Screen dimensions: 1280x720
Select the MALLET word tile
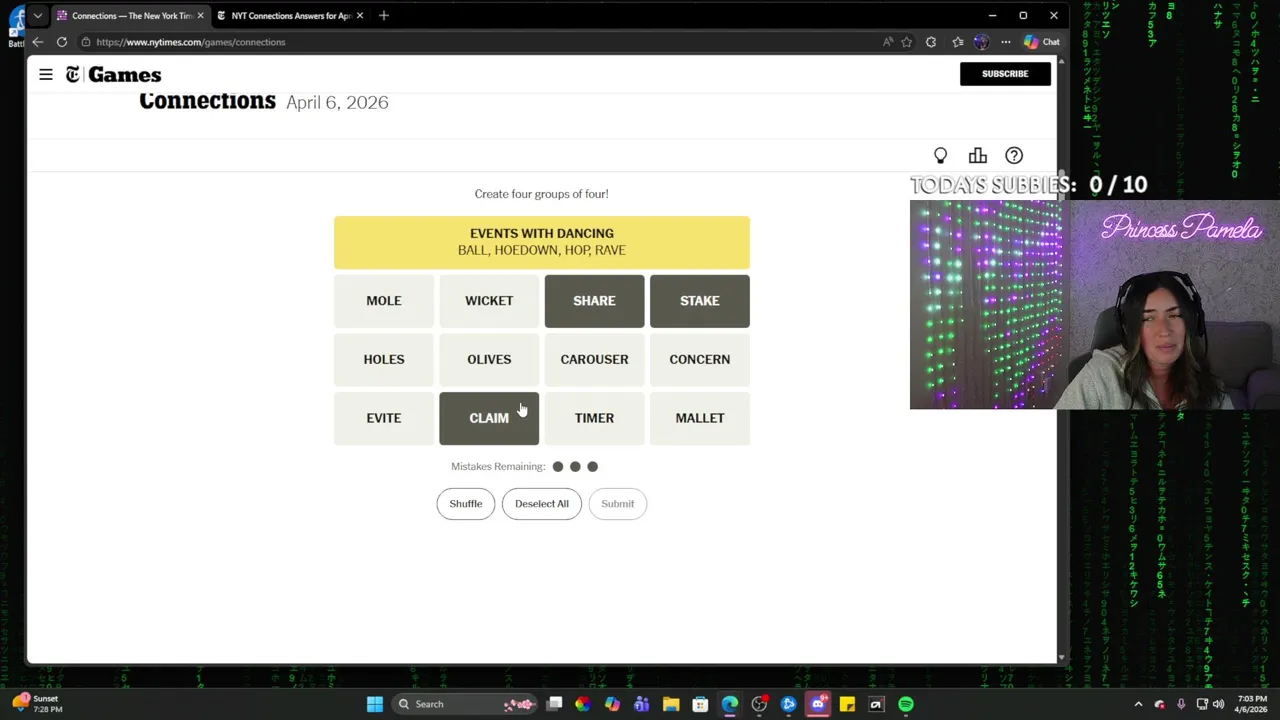pyautogui.click(x=700, y=418)
